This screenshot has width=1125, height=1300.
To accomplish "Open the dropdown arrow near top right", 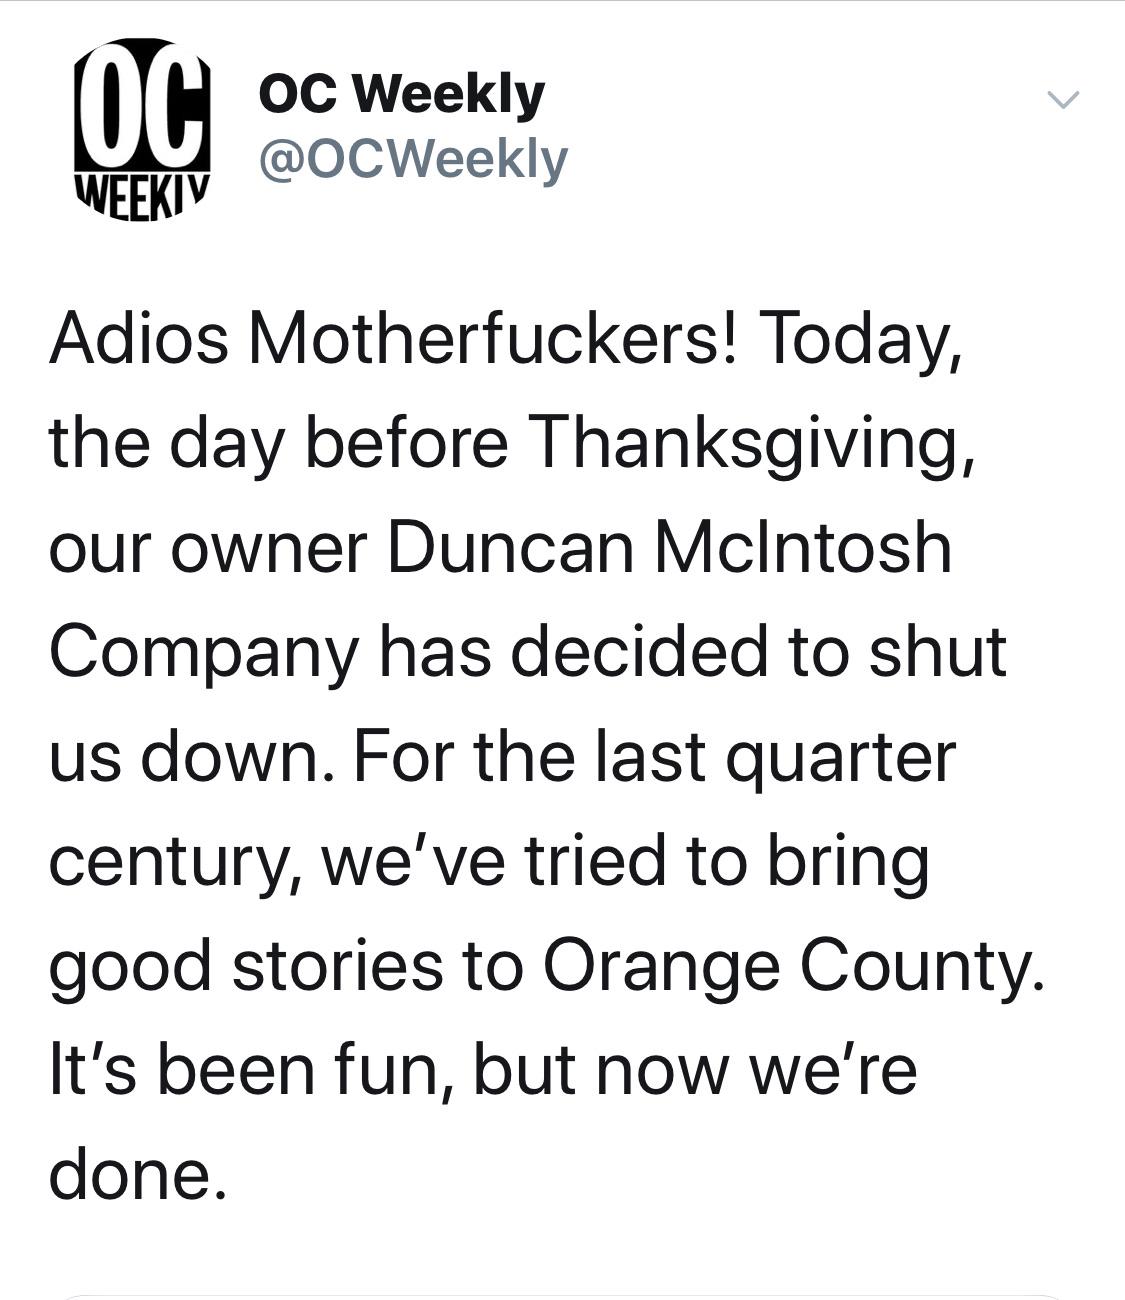I will pos(1064,98).
